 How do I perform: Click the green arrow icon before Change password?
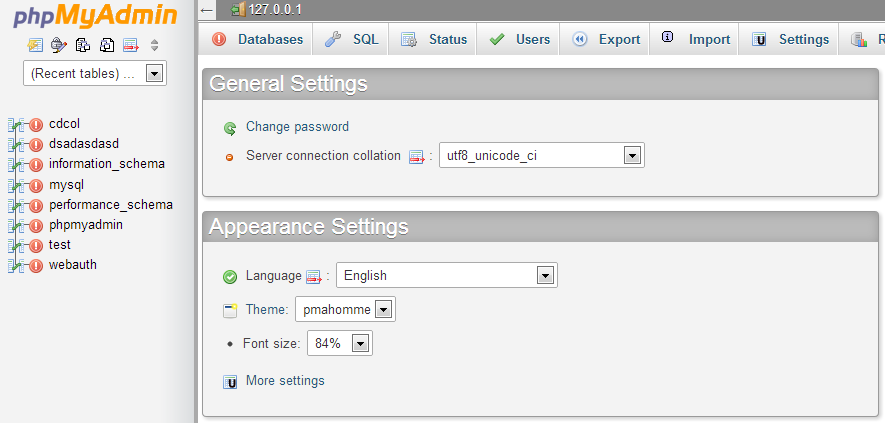pos(230,128)
